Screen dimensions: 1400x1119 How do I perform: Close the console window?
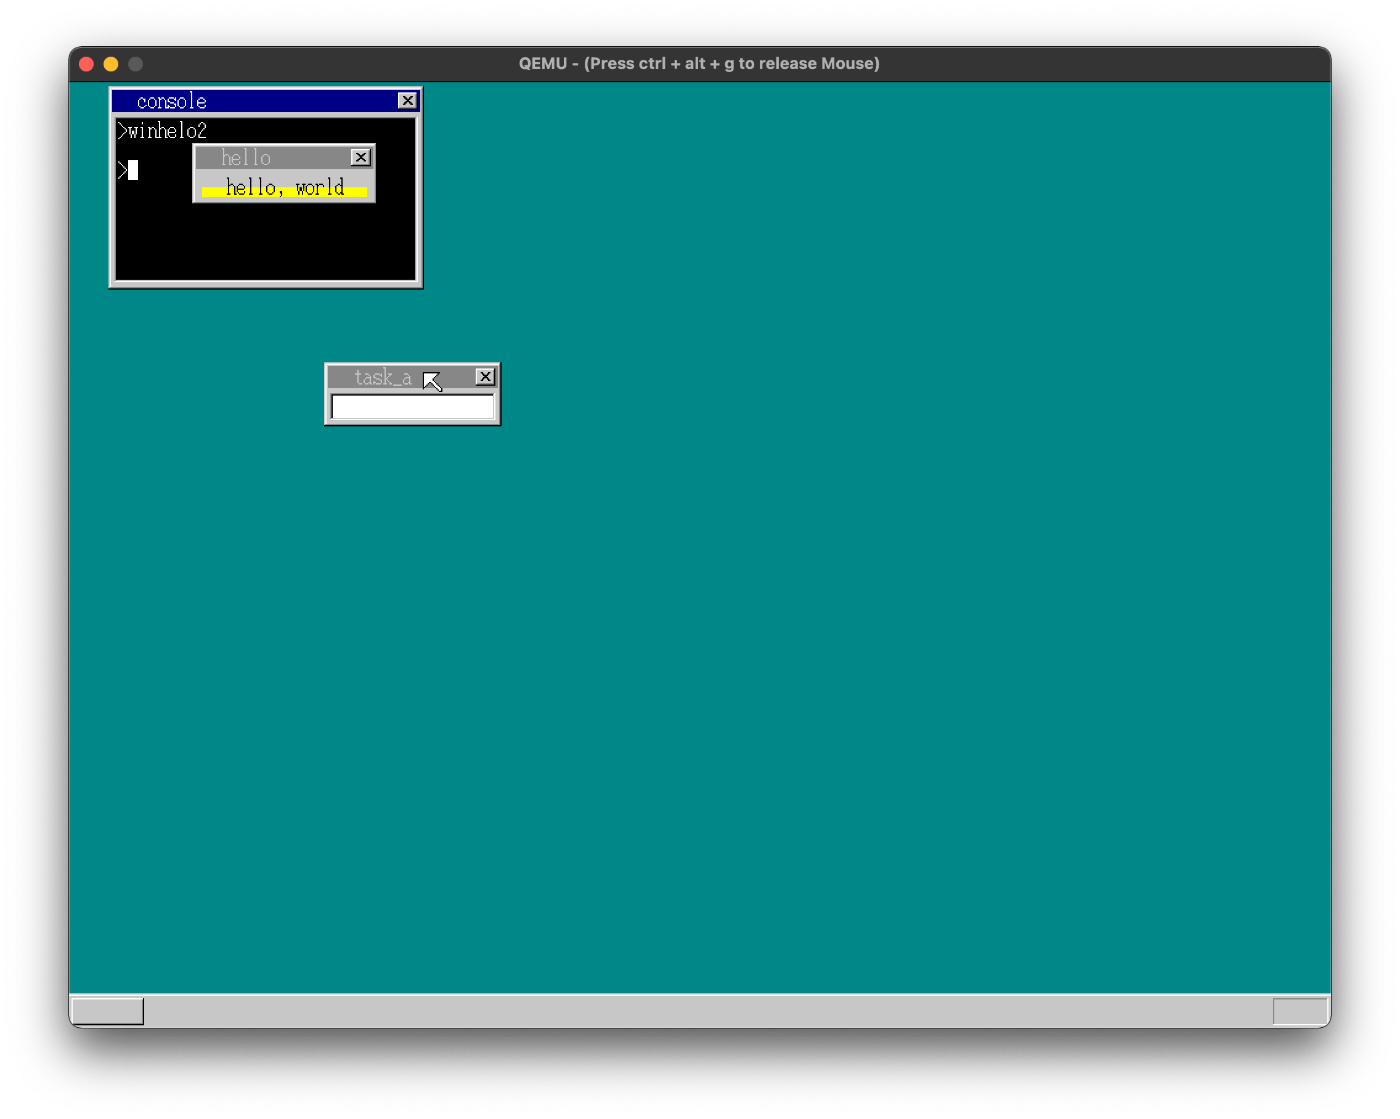tap(407, 101)
